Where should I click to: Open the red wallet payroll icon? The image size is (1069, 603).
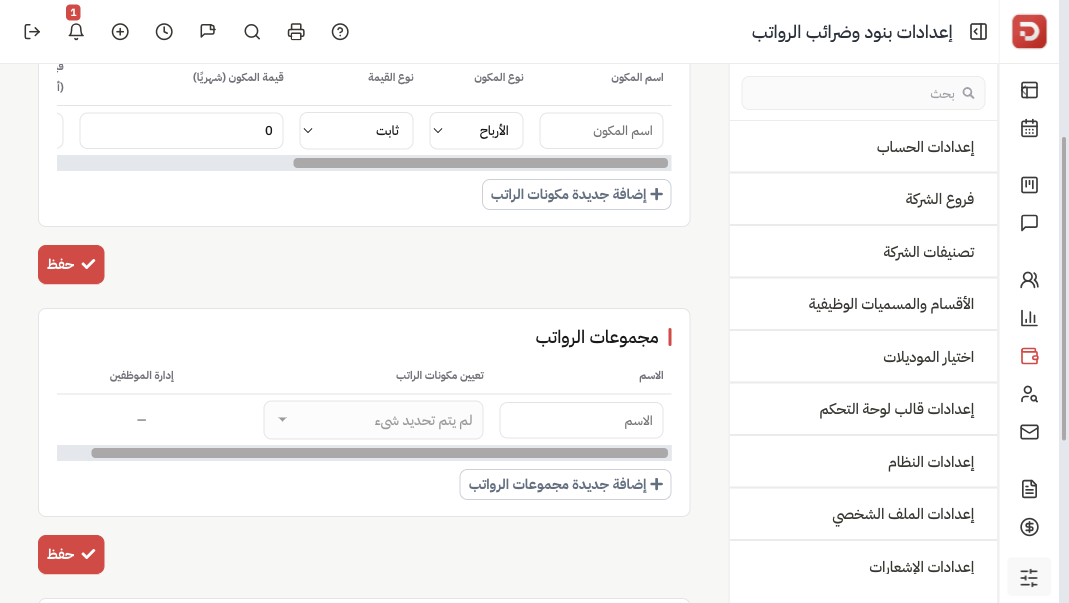(x=1029, y=356)
